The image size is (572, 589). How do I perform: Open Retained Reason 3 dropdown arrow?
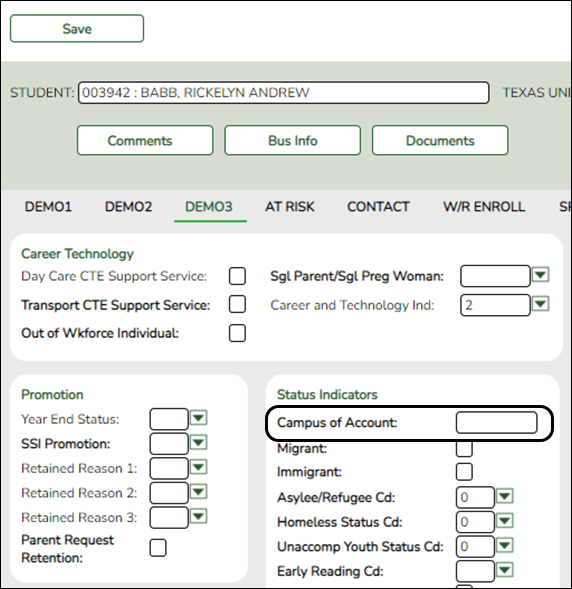(199, 517)
